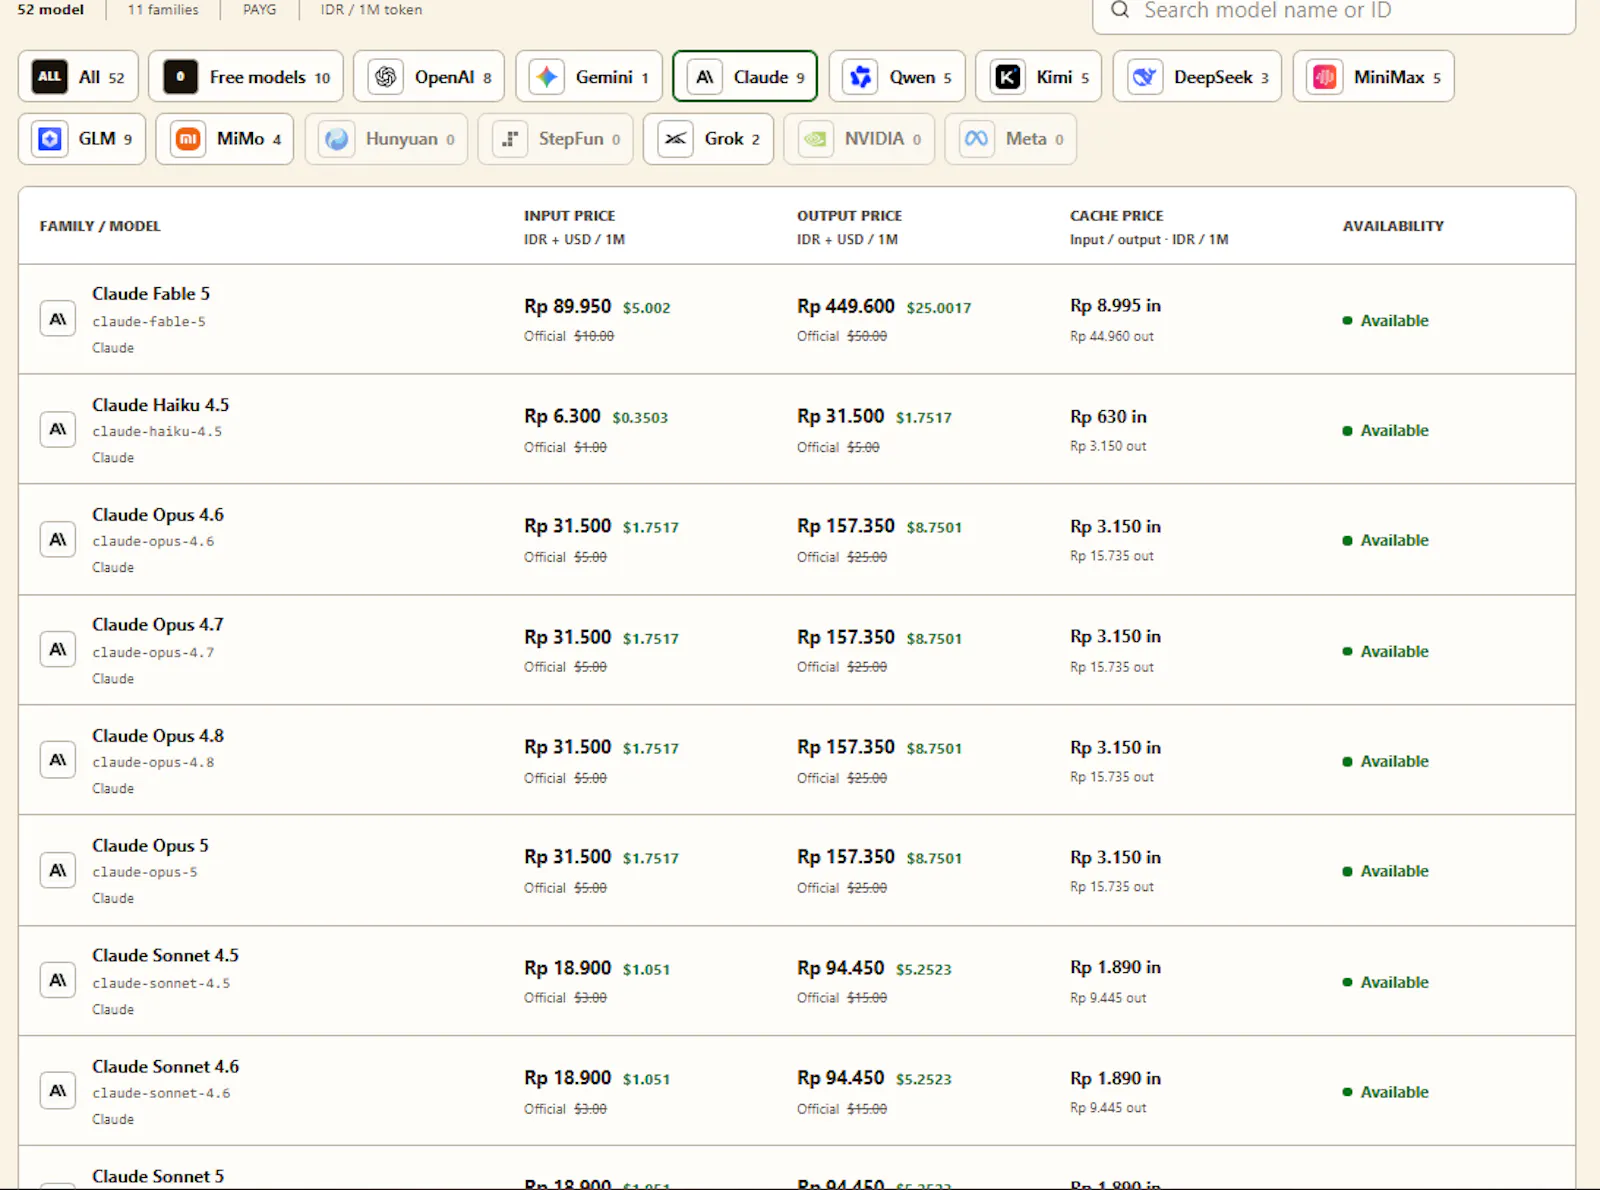
Task: Show all 52 models filter
Action: pyautogui.click(x=78, y=77)
